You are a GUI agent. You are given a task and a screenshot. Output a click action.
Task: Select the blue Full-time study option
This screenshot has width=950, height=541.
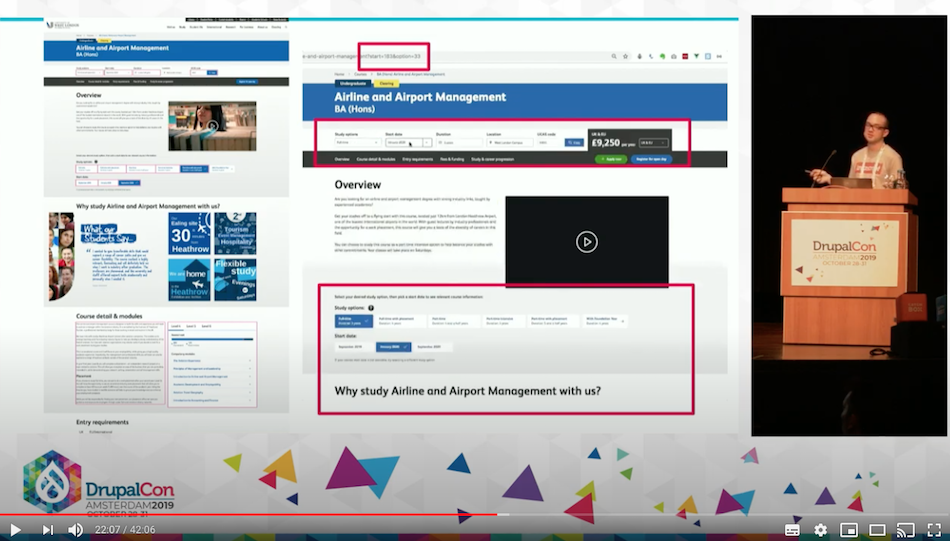354,321
